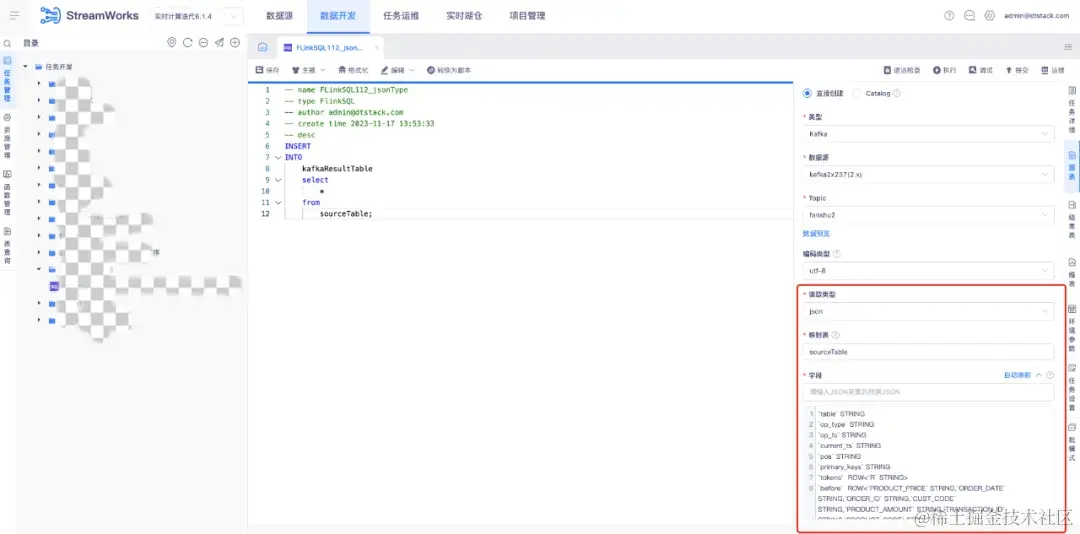Click the 调试 debug button
The height and width of the screenshot is (534, 1080).
(981, 70)
